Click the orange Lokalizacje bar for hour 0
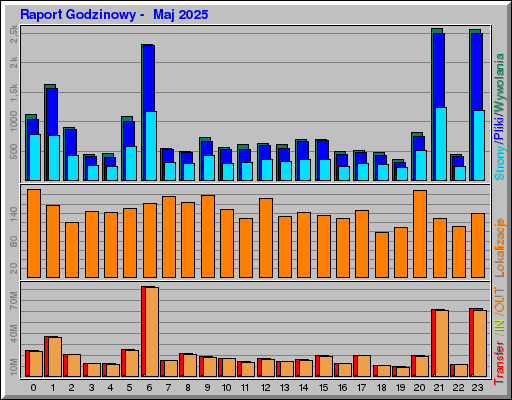 [x=34, y=233]
